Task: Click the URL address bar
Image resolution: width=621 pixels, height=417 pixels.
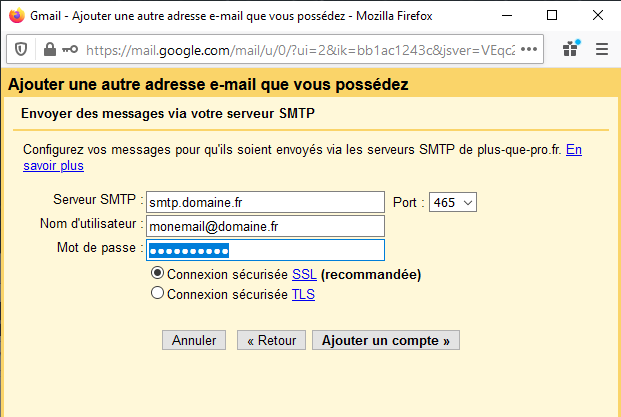Action: point(300,50)
